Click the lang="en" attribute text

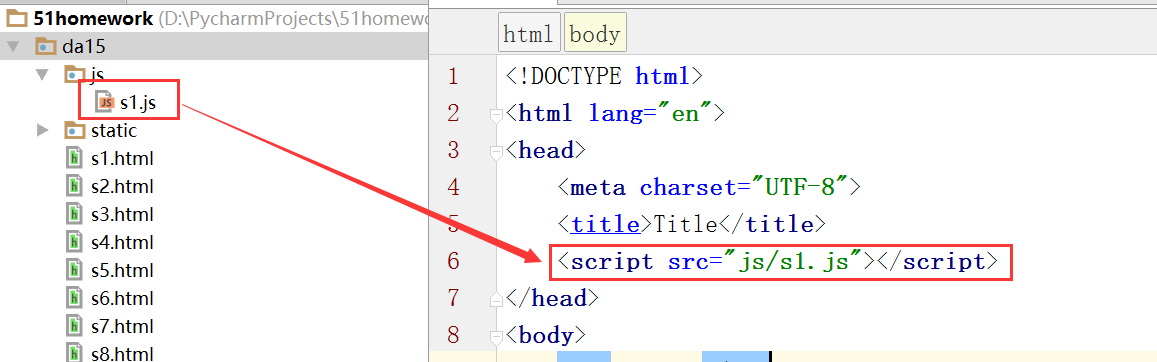point(651,114)
